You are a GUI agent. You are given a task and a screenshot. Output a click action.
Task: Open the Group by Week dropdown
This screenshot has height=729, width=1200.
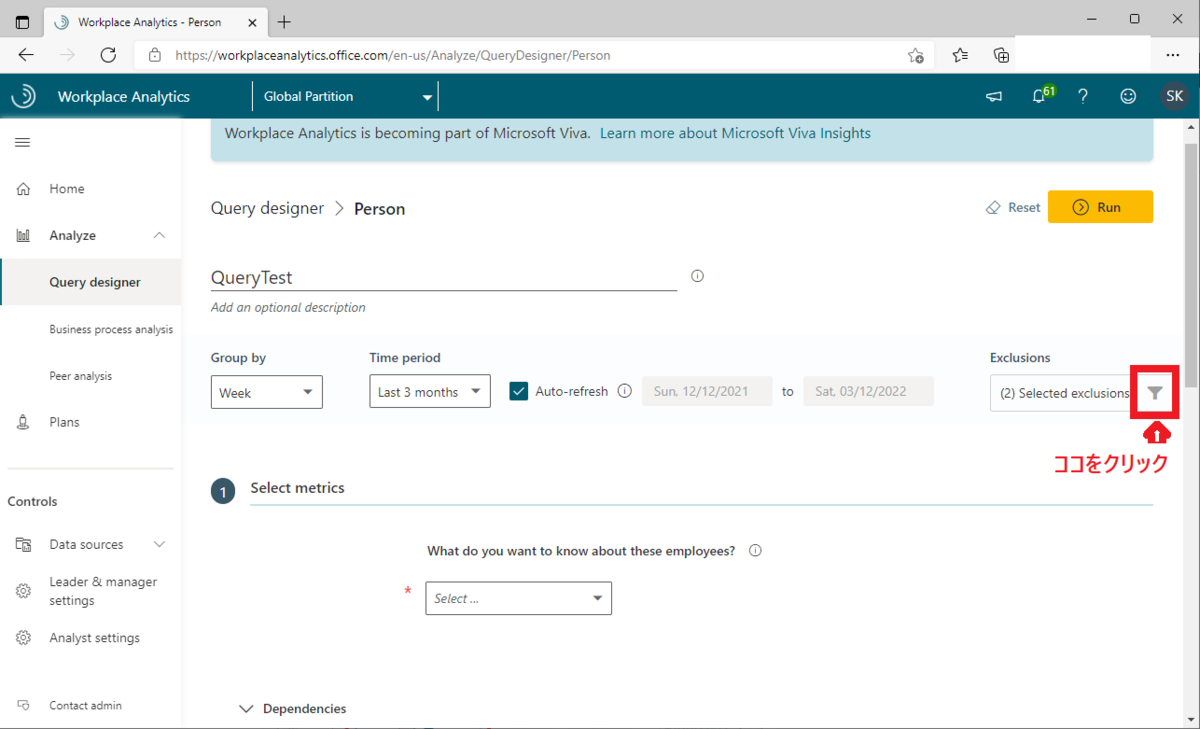(266, 392)
